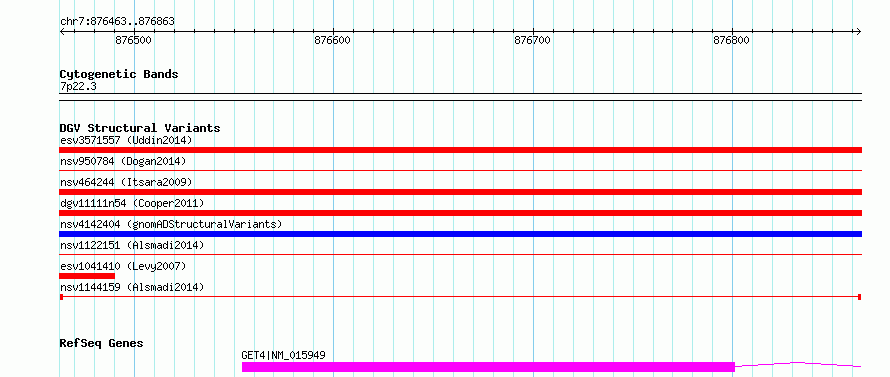890x377 pixels.
Task: Open the DGV Structural Variants track title
Action: tap(140, 128)
